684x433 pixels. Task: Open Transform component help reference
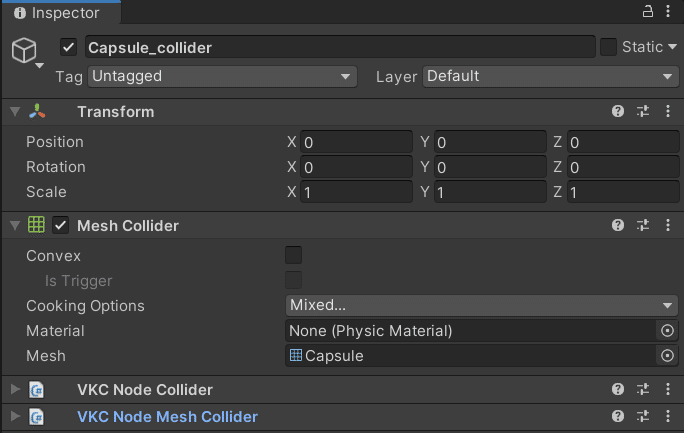618,112
